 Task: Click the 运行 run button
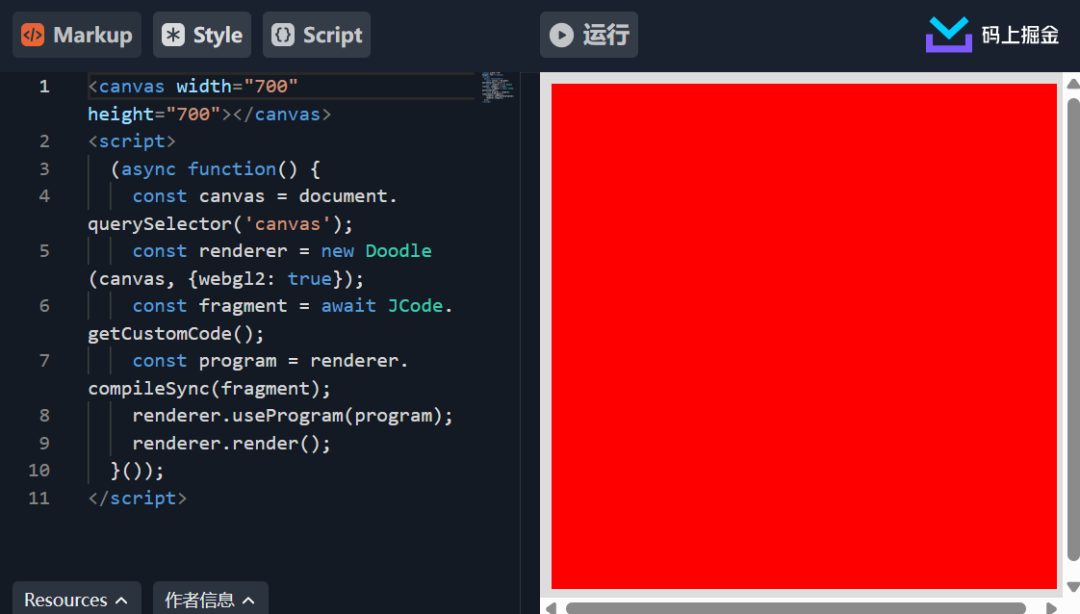point(589,34)
